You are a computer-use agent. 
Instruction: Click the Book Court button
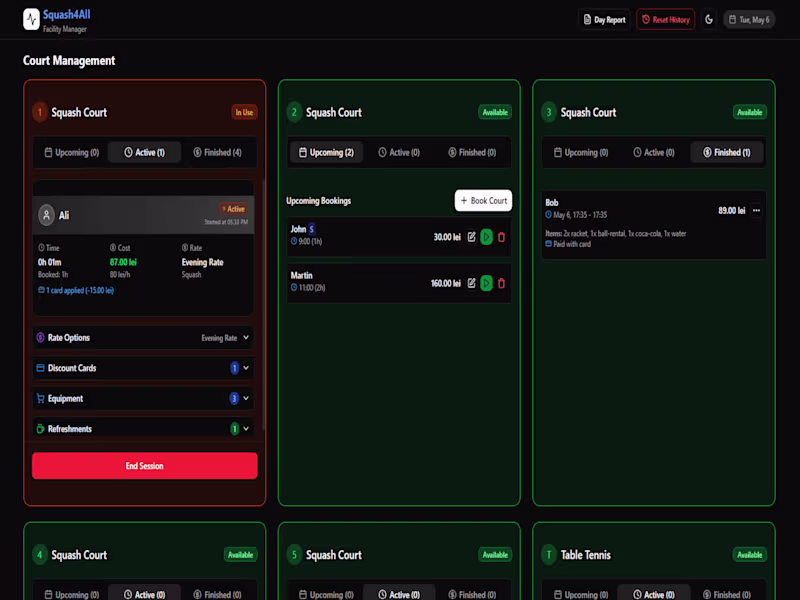pos(483,201)
